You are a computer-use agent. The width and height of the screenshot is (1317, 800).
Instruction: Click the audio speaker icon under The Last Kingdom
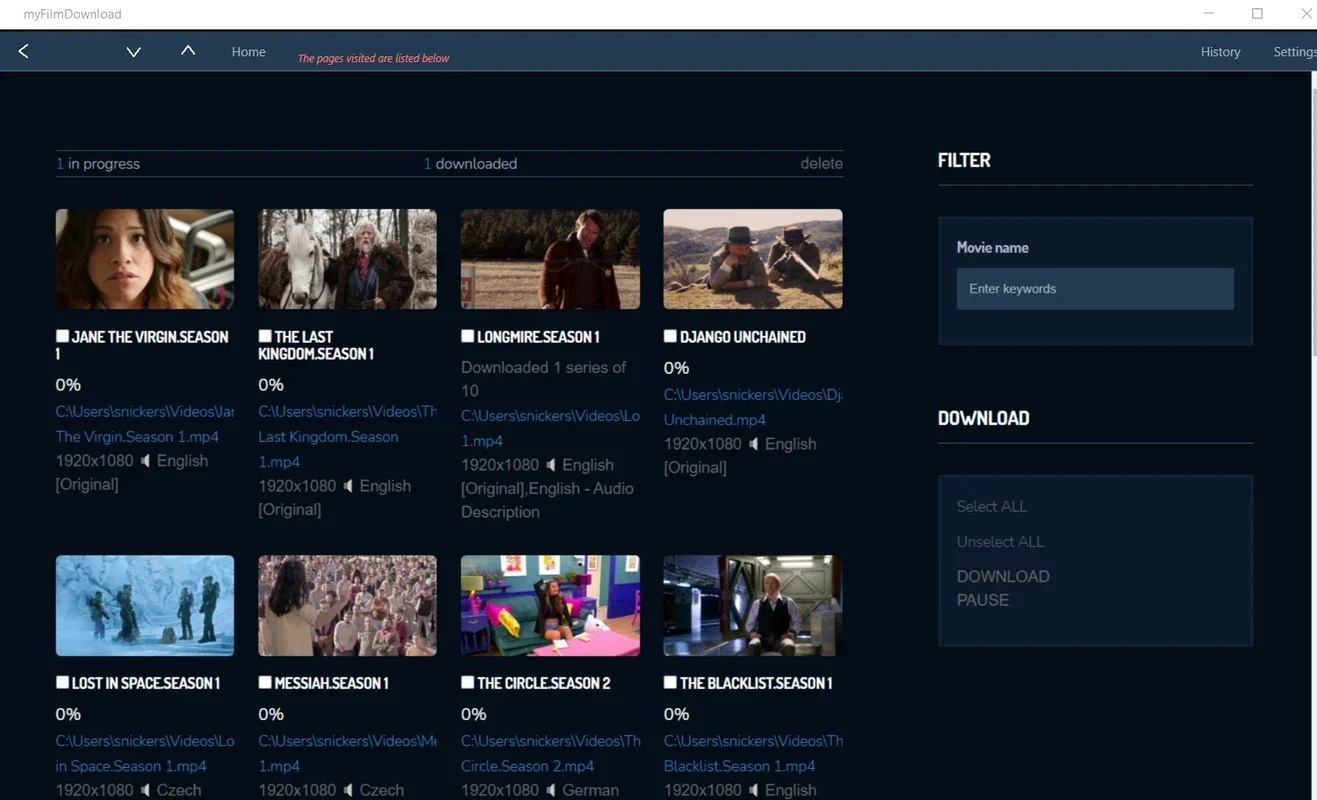[x=348, y=486]
